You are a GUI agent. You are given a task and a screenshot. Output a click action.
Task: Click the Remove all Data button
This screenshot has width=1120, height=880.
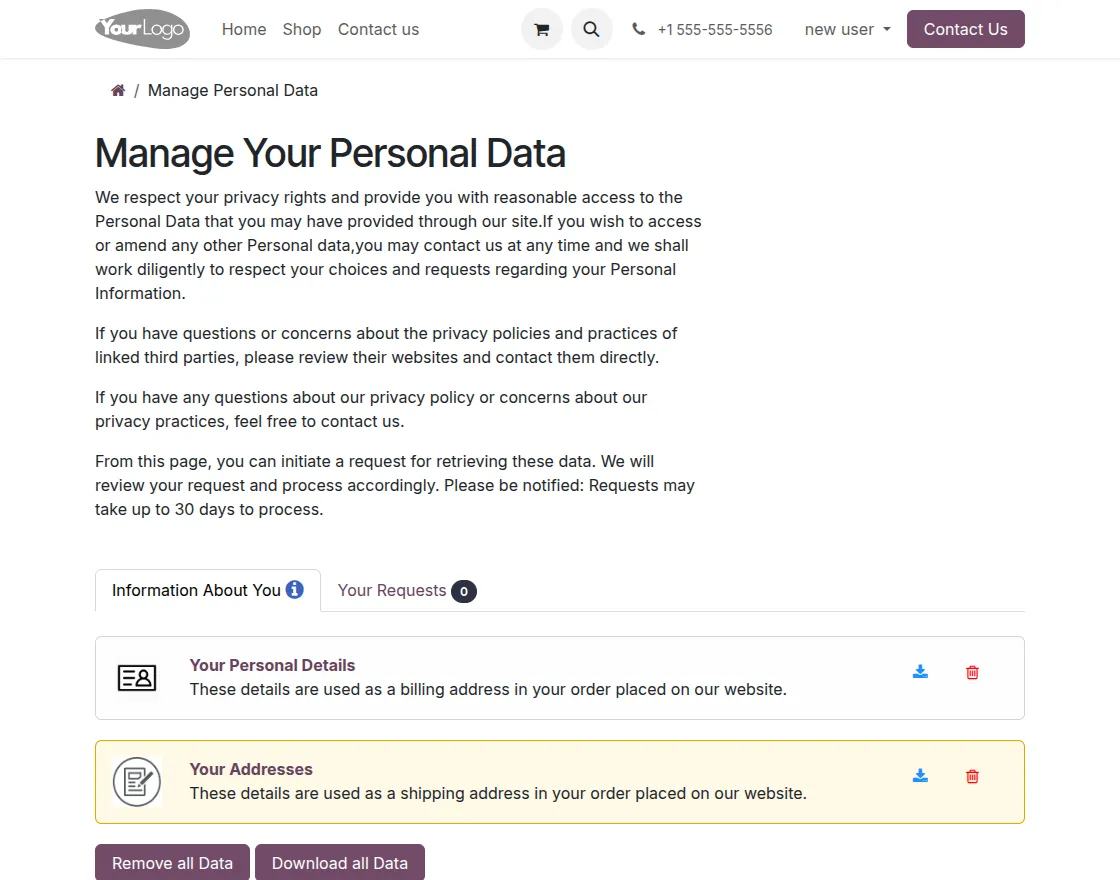click(x=172, y=861)
